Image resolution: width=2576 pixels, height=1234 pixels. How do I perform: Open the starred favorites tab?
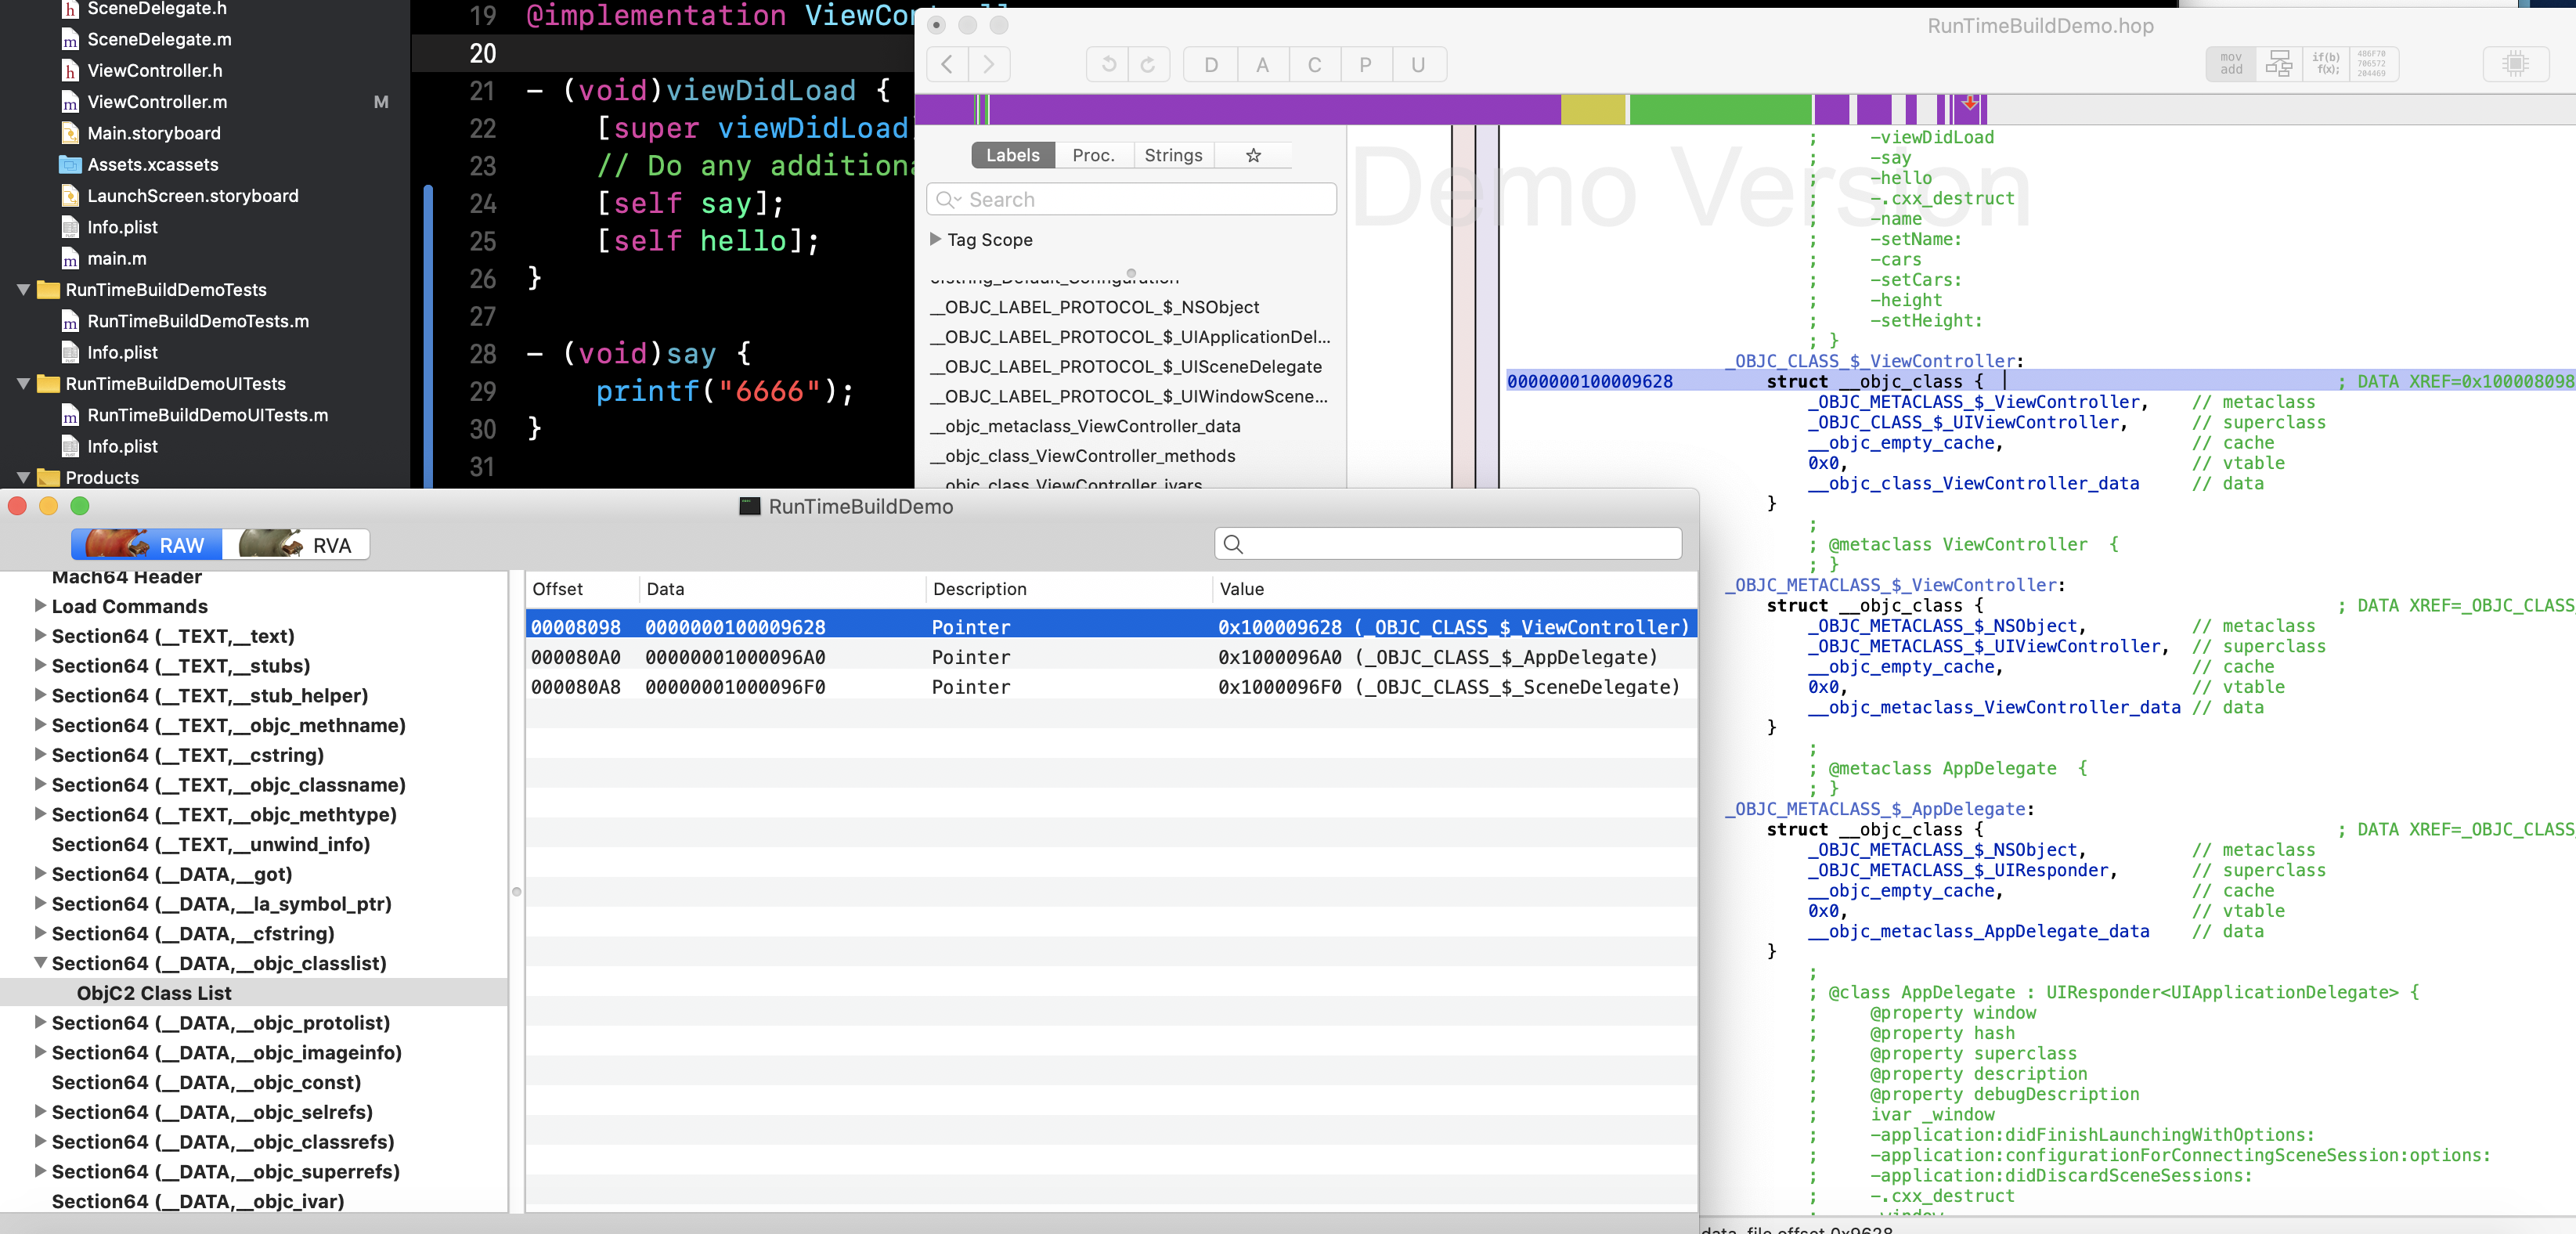coord(1253,155)
